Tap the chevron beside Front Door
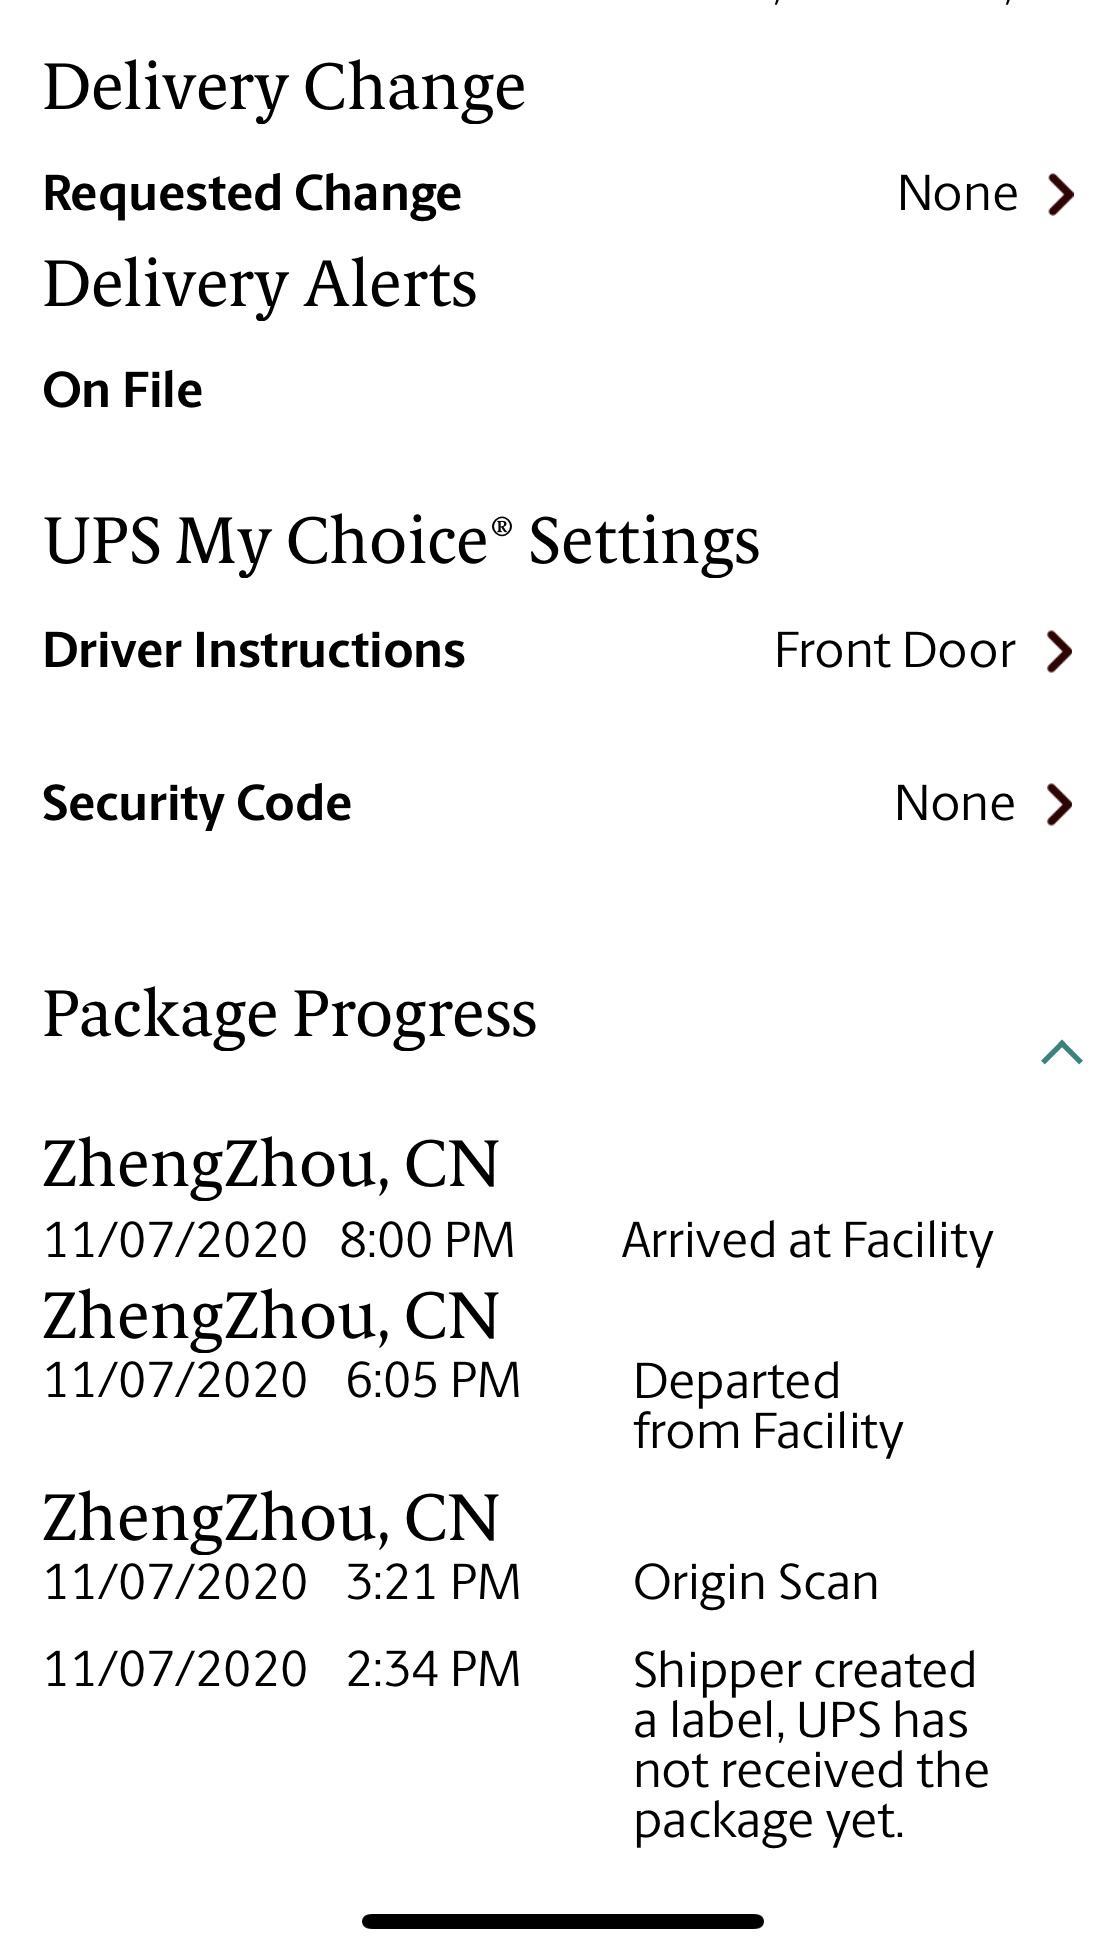This screenshot has width=1118, height=1953. [x=1059, y=651]
